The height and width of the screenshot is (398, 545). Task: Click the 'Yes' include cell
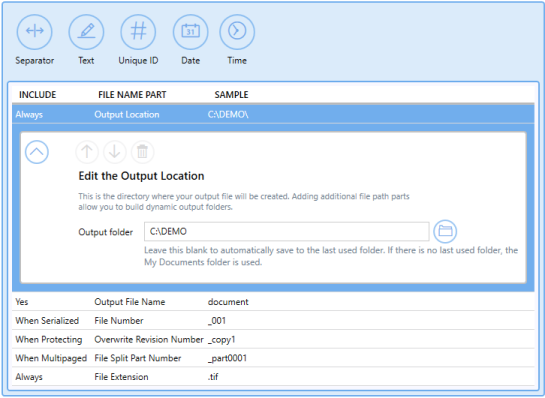[22, 302]
